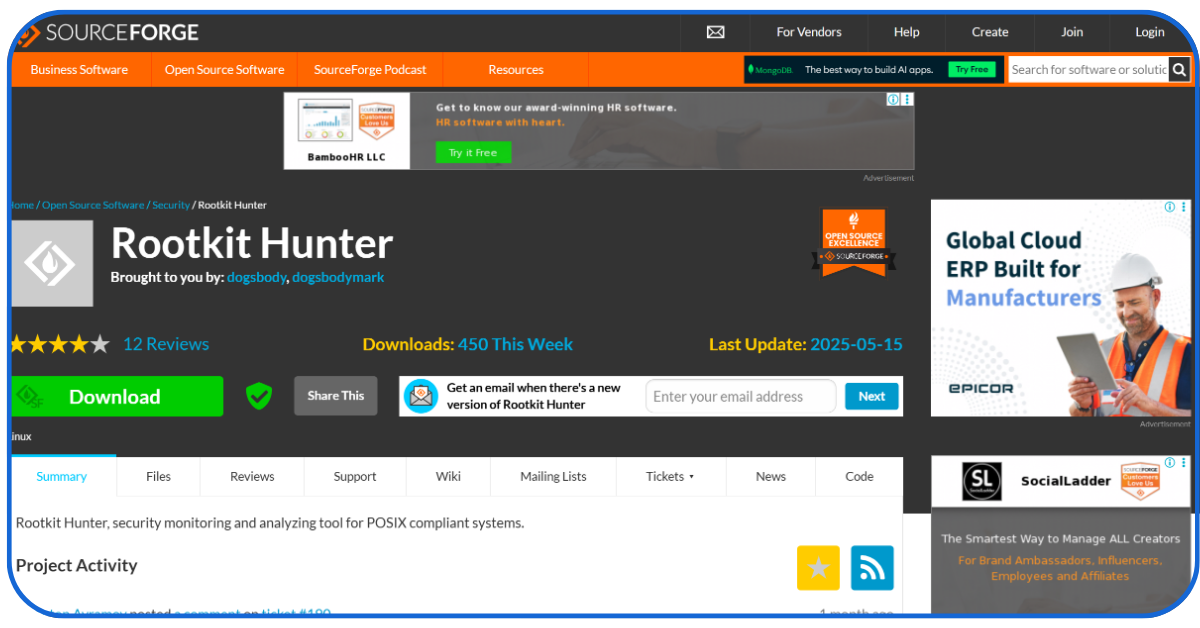
Task: Open the Mailing Lists tab
Action: 553,477
